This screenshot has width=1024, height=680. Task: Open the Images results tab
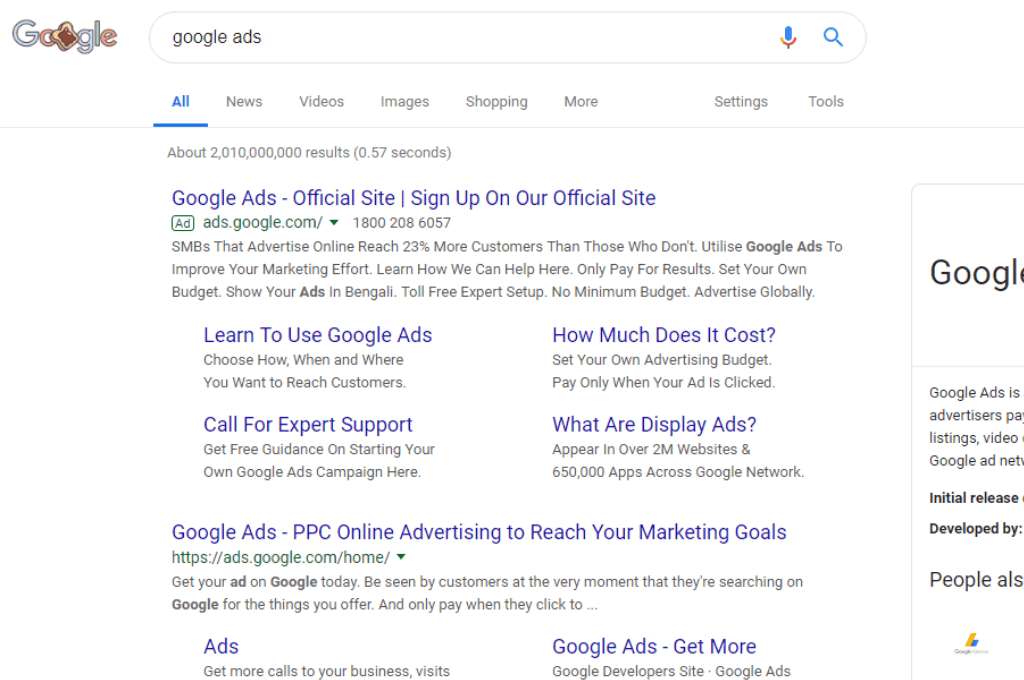point(405,102)
